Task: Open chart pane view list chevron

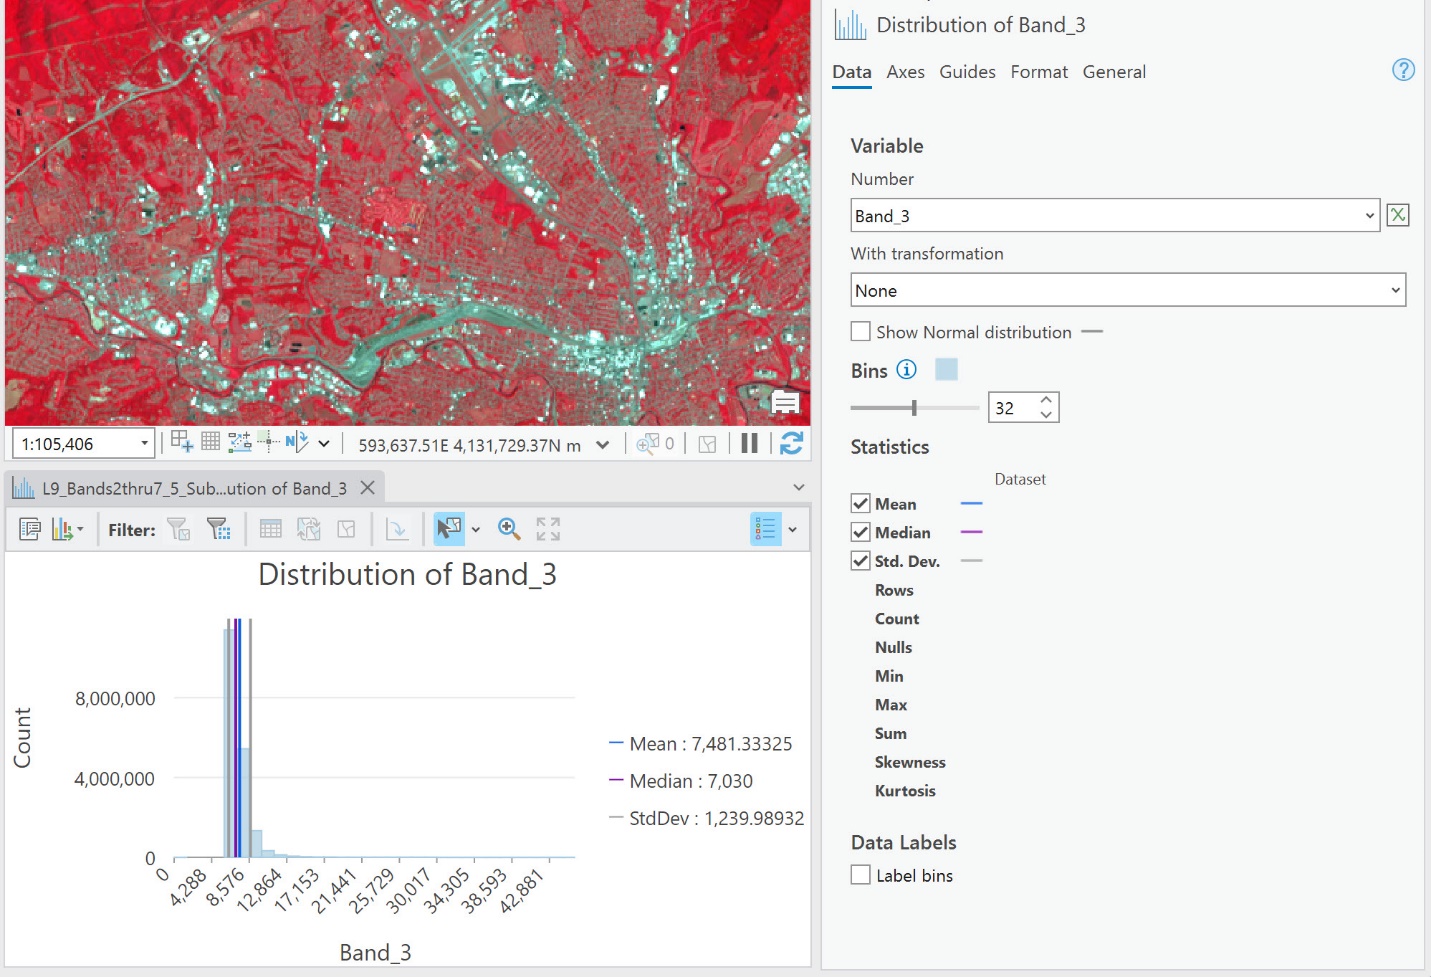Action: (x=798, y=487)
